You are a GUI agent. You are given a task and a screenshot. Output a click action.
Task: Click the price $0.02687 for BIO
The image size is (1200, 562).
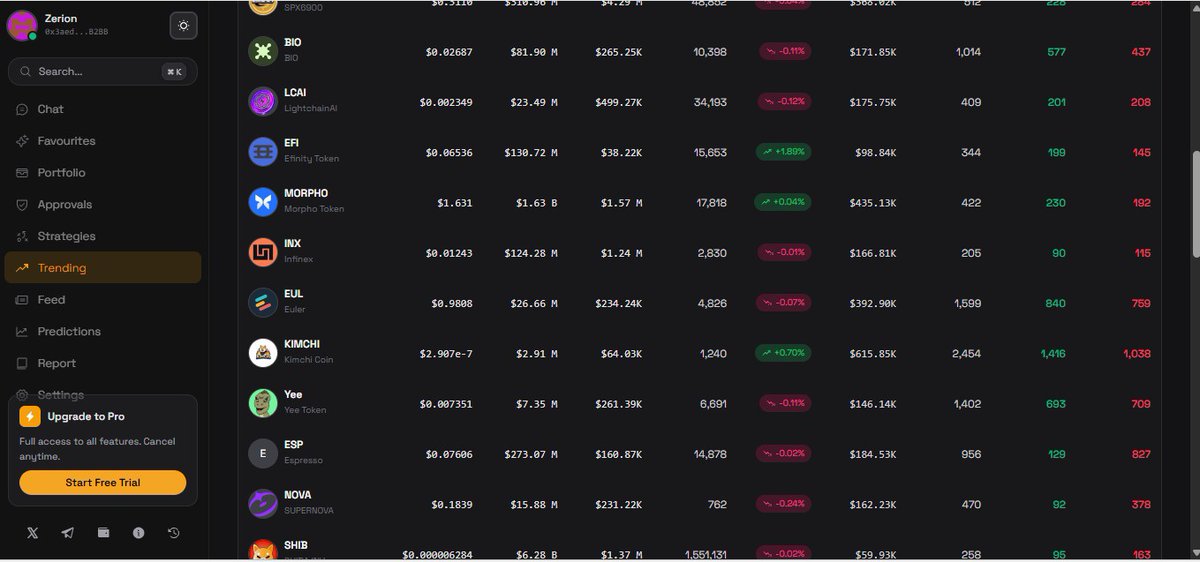449,52
